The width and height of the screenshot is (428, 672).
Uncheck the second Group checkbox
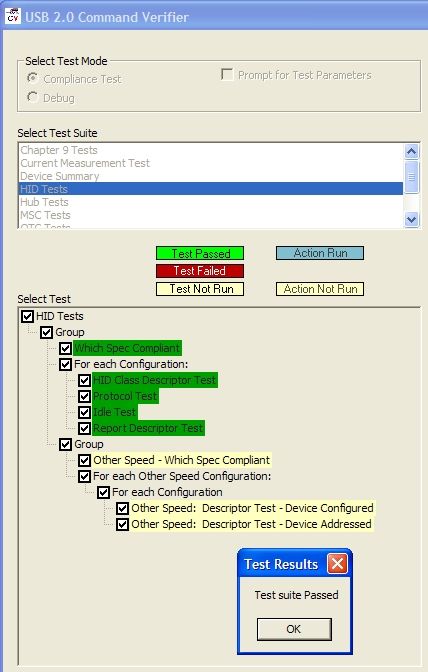pyautogui.click(x=65, y=444)
